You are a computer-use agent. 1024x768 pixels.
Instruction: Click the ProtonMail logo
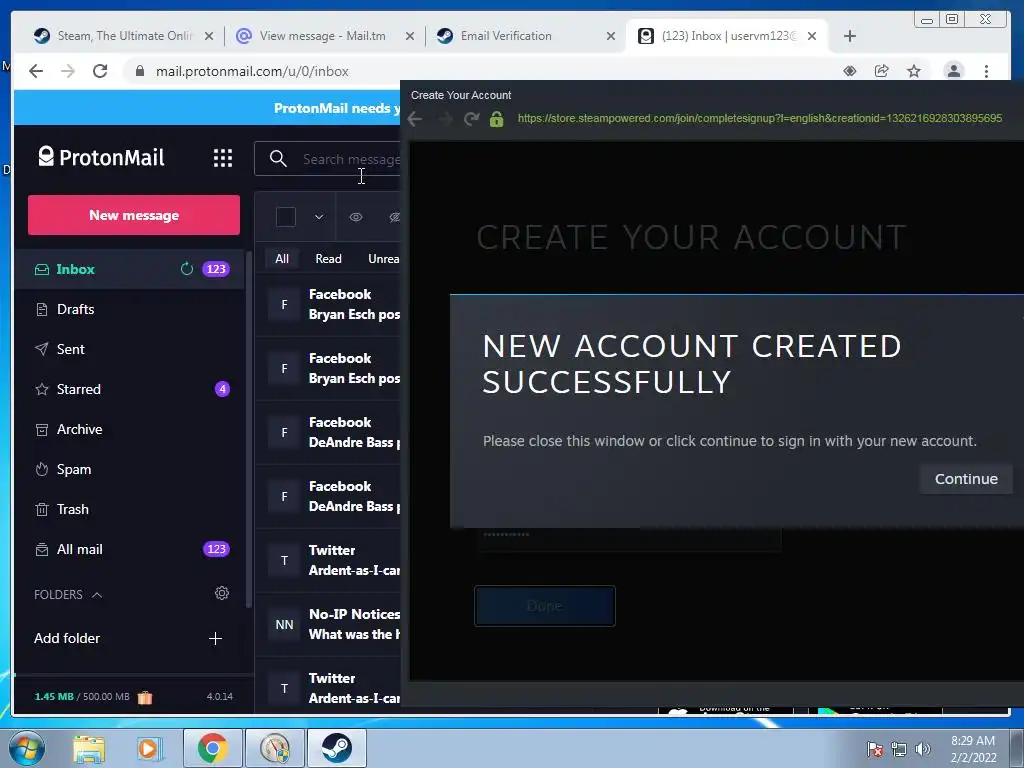coord(101,157)
